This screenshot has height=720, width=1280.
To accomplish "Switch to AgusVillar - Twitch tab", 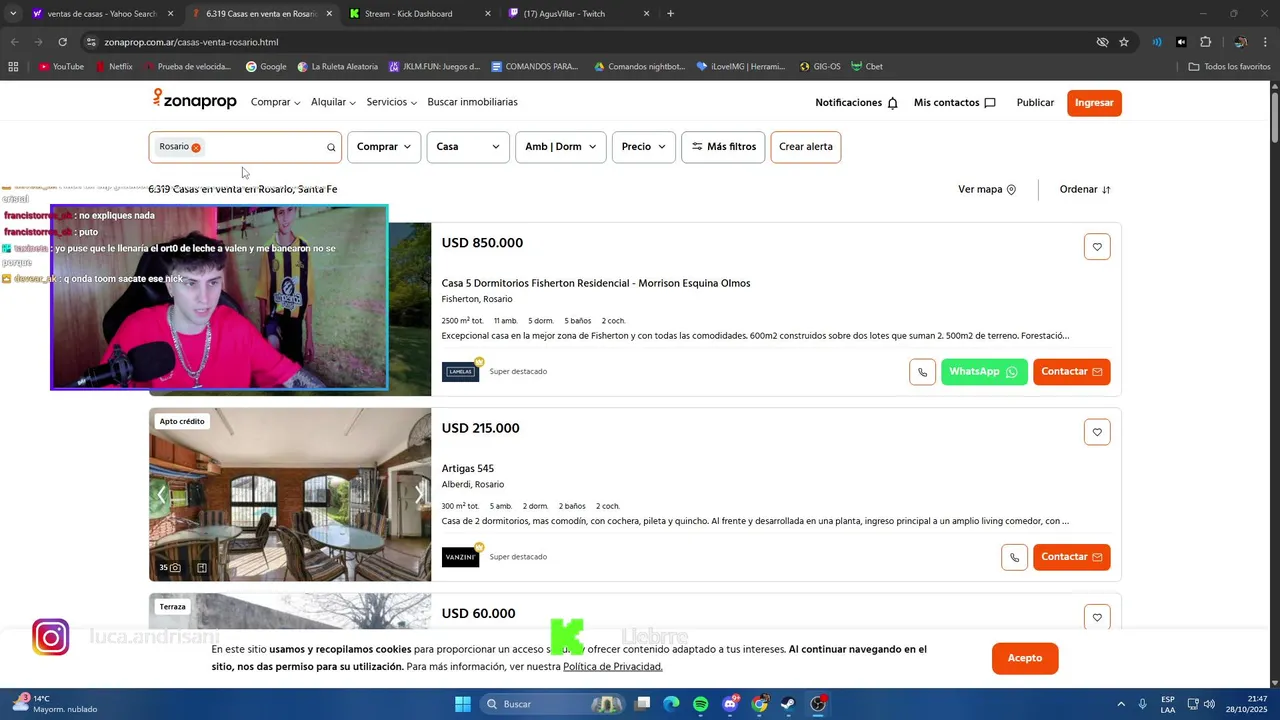I will [580, 14].
